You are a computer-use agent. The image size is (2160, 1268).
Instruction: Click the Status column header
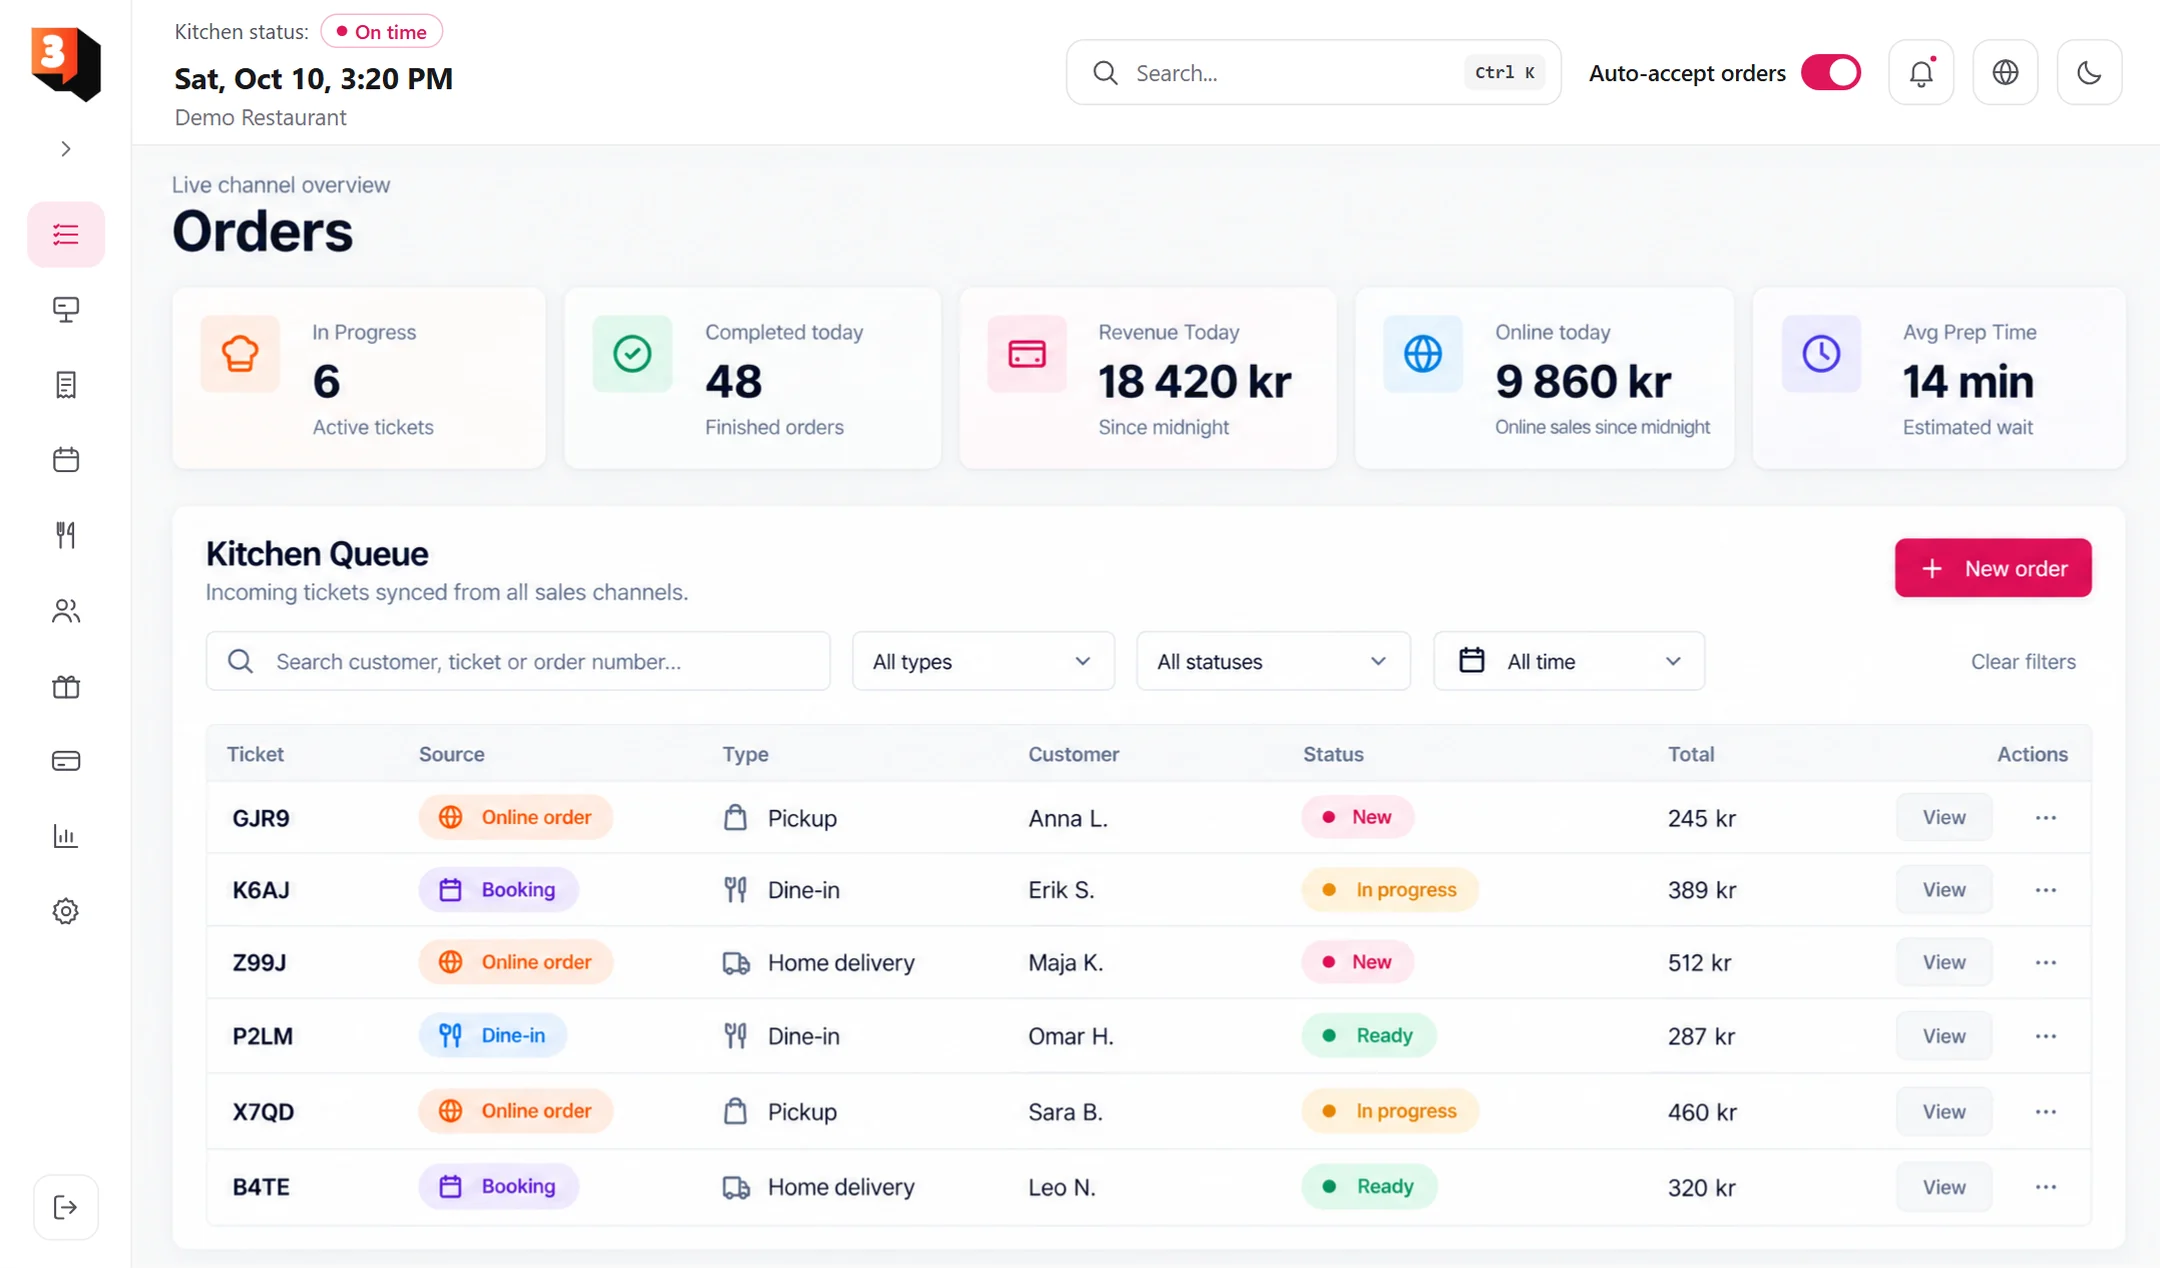coord(1333,754)
